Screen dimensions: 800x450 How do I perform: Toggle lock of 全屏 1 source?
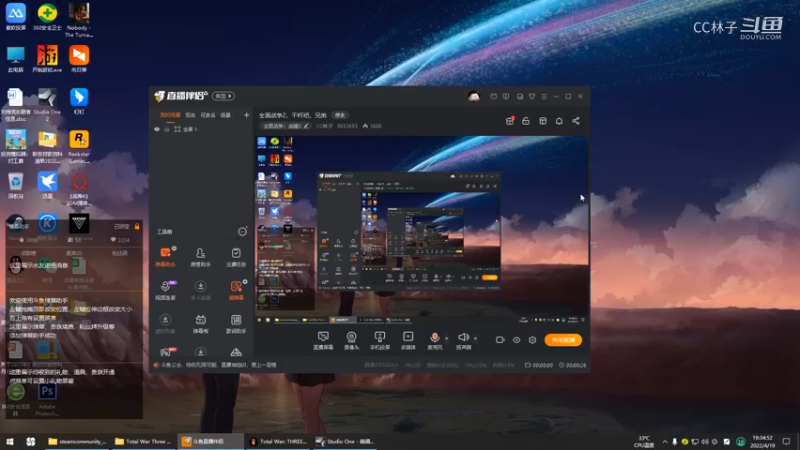[x=166, y=129]
